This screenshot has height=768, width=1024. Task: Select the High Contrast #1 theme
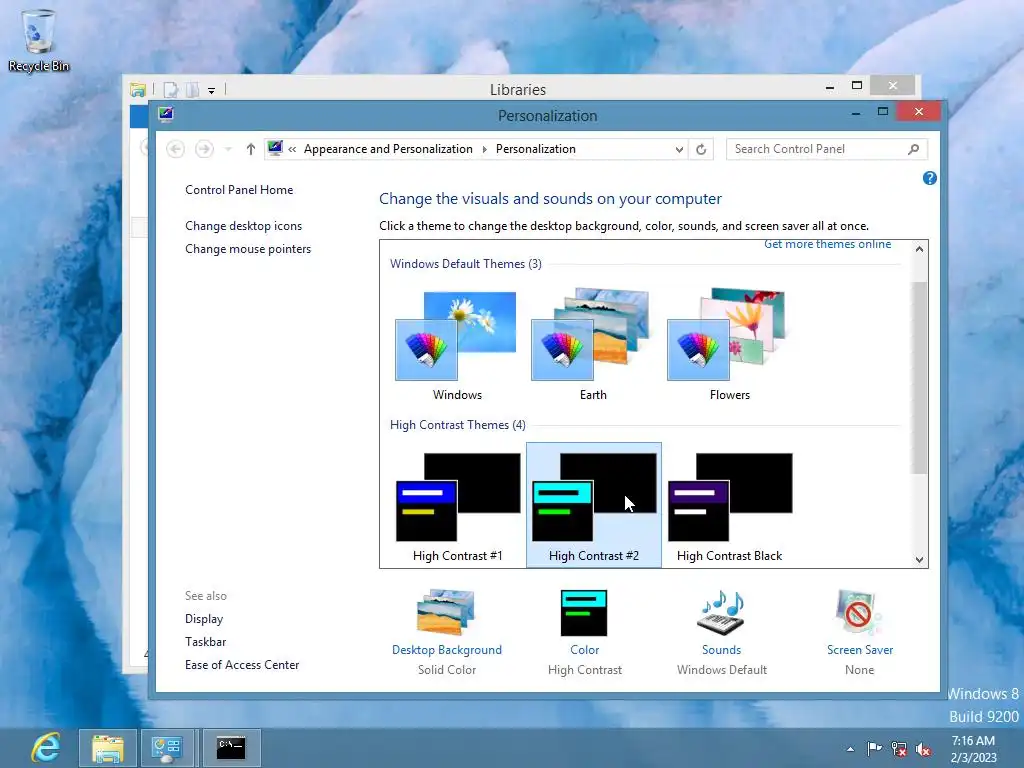point(457,505)
